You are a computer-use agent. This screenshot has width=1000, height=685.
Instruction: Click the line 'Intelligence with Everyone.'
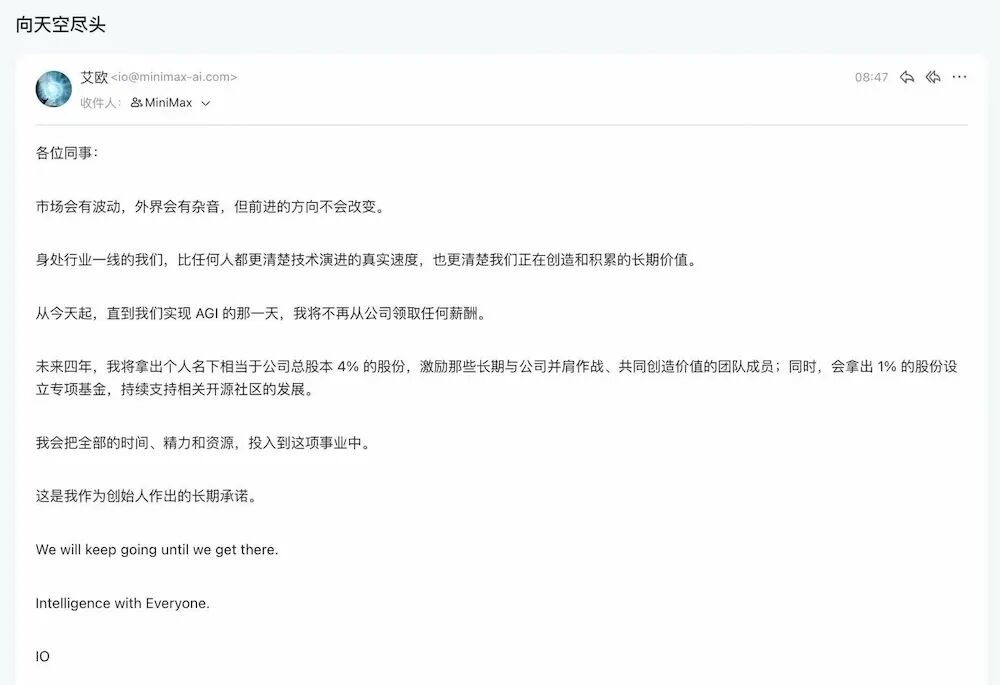coord(122,603)
